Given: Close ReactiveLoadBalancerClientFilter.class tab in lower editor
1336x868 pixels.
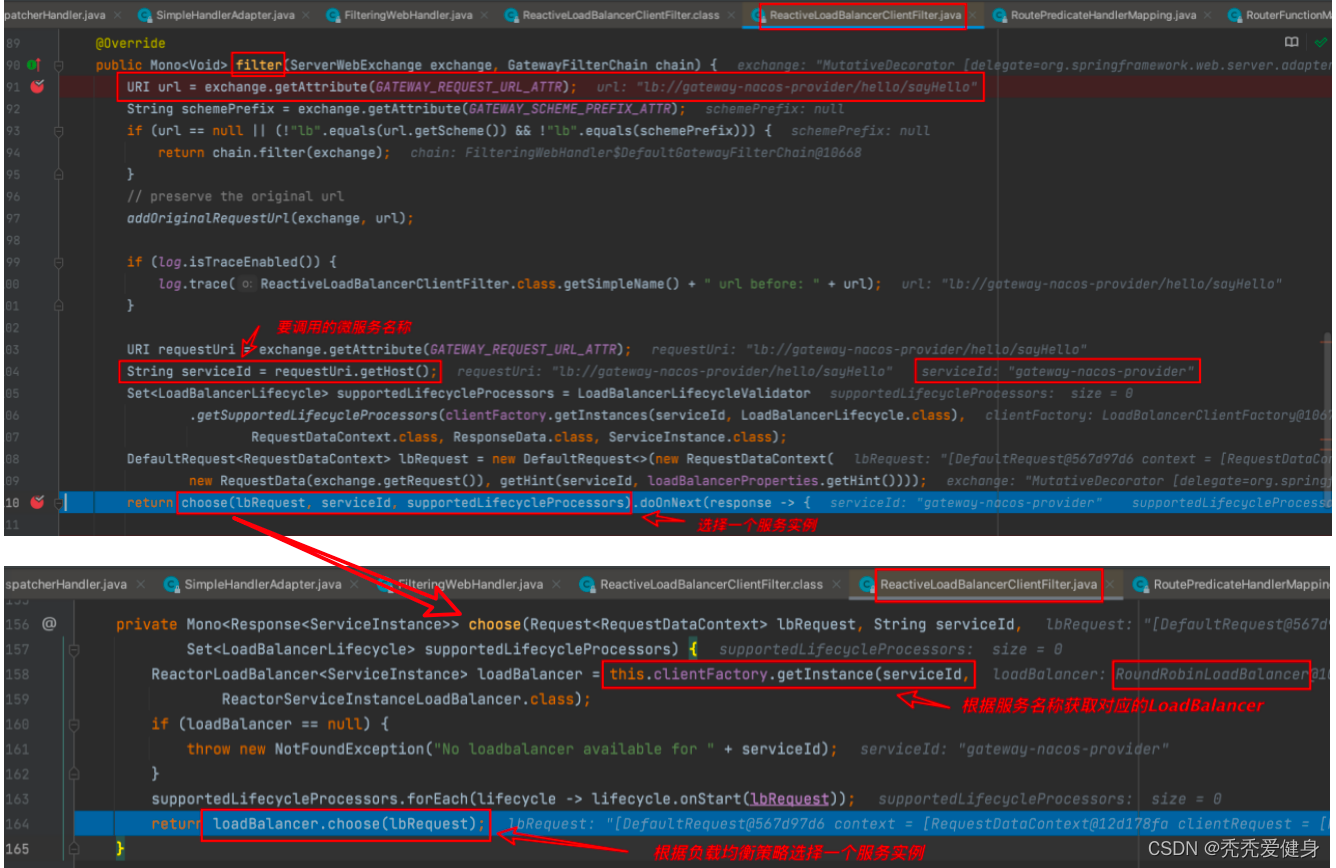Looking at the screenshot, I should coord(835,584).
